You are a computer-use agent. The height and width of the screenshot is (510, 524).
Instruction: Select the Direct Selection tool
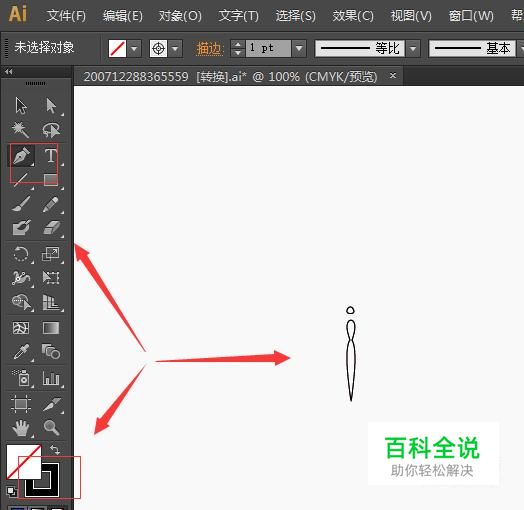[51, 106]
